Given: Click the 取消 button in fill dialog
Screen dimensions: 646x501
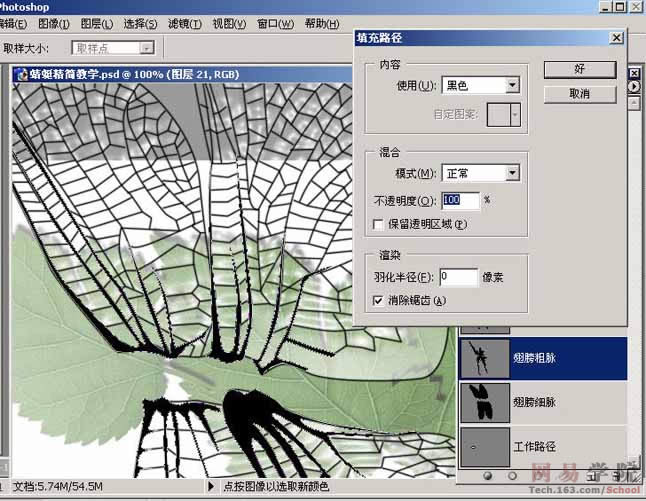Looking at the screenshot, I should pos(580,94).
